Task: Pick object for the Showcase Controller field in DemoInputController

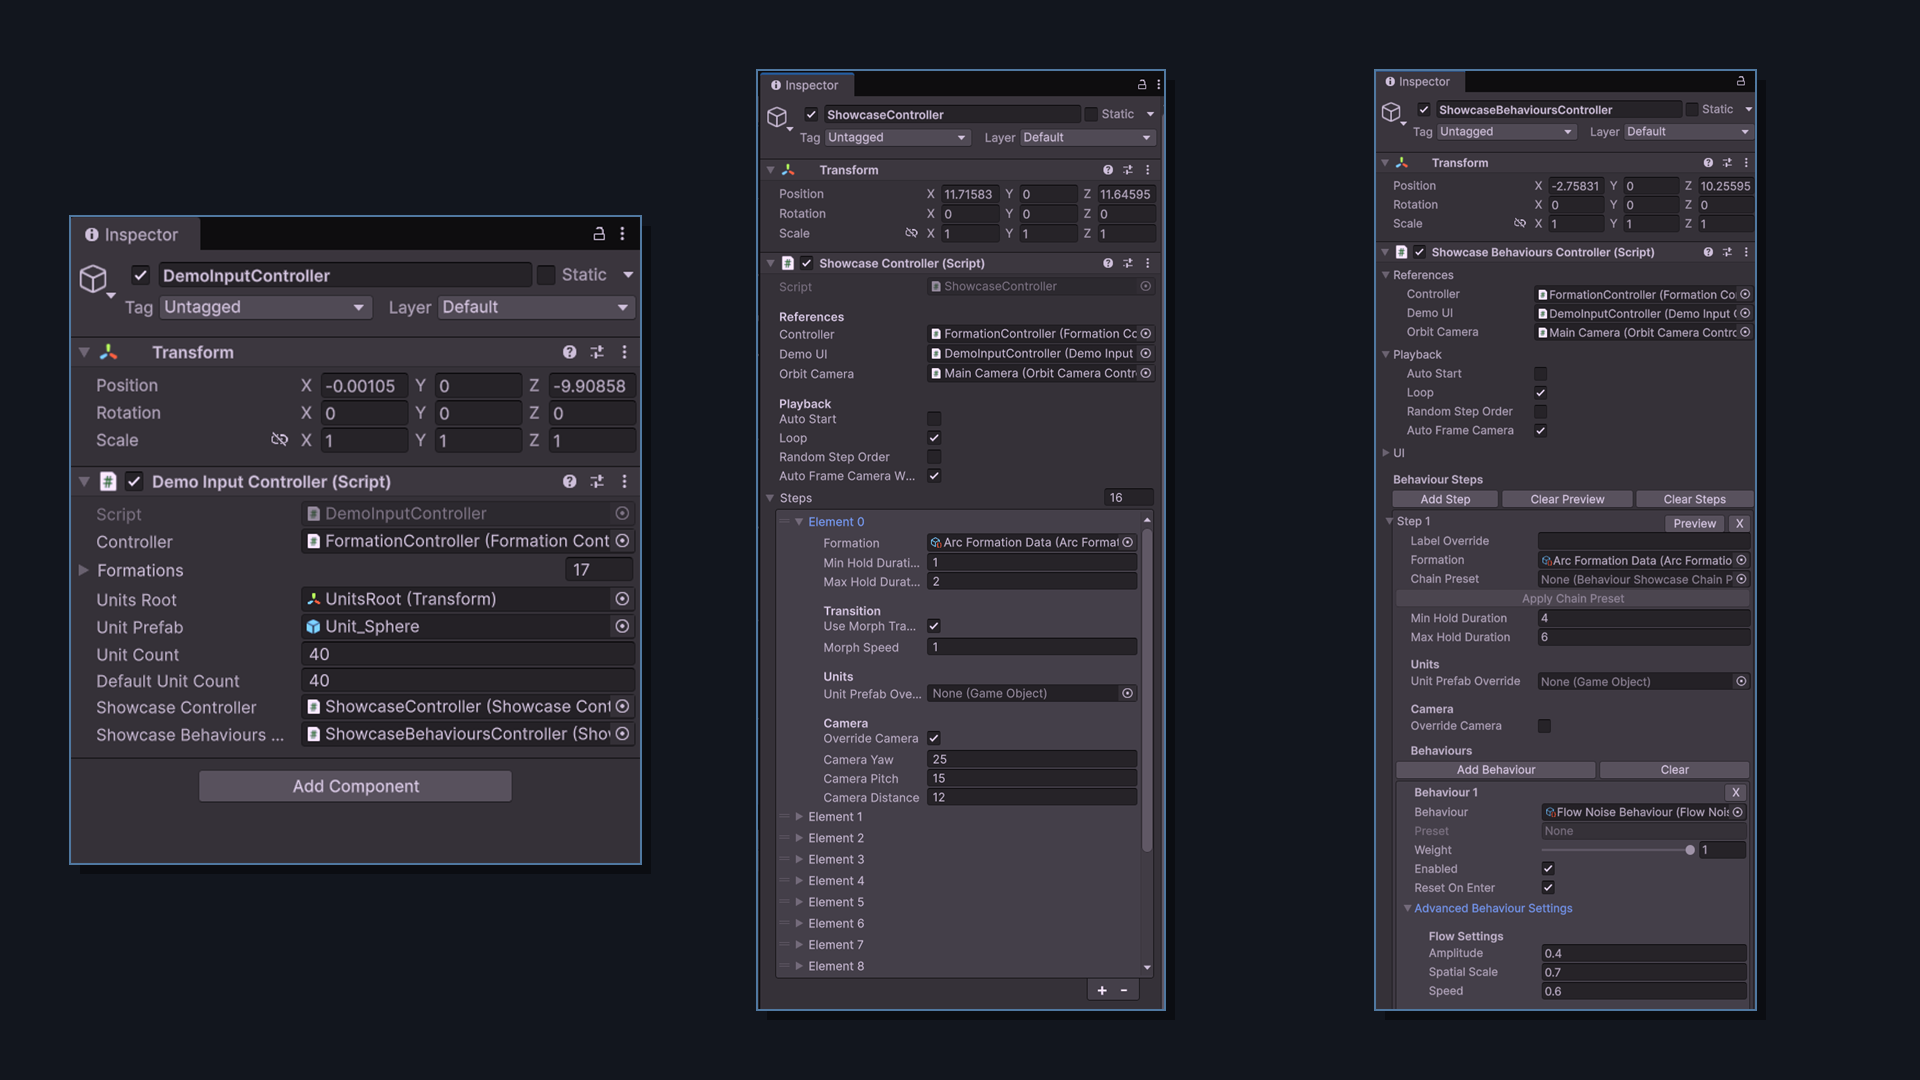Action: pos(622,706)
